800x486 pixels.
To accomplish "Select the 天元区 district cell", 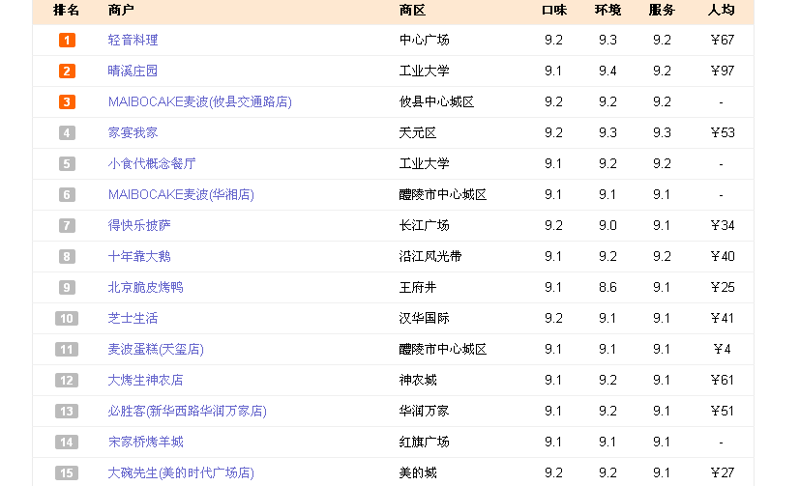I will [x=418, y=133].
